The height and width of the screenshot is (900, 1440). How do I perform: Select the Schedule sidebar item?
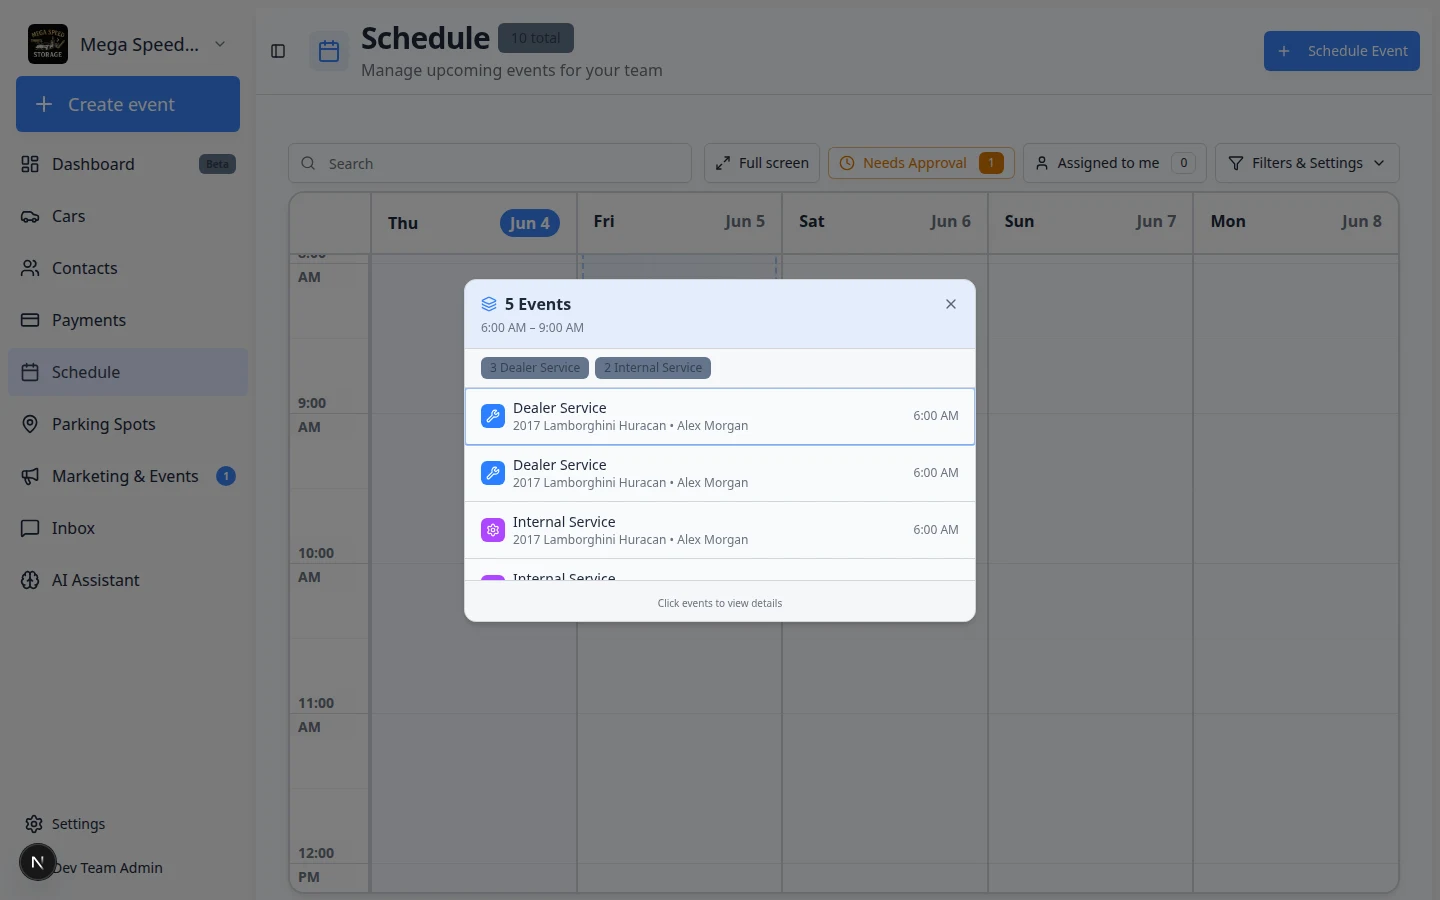point(128,372)
